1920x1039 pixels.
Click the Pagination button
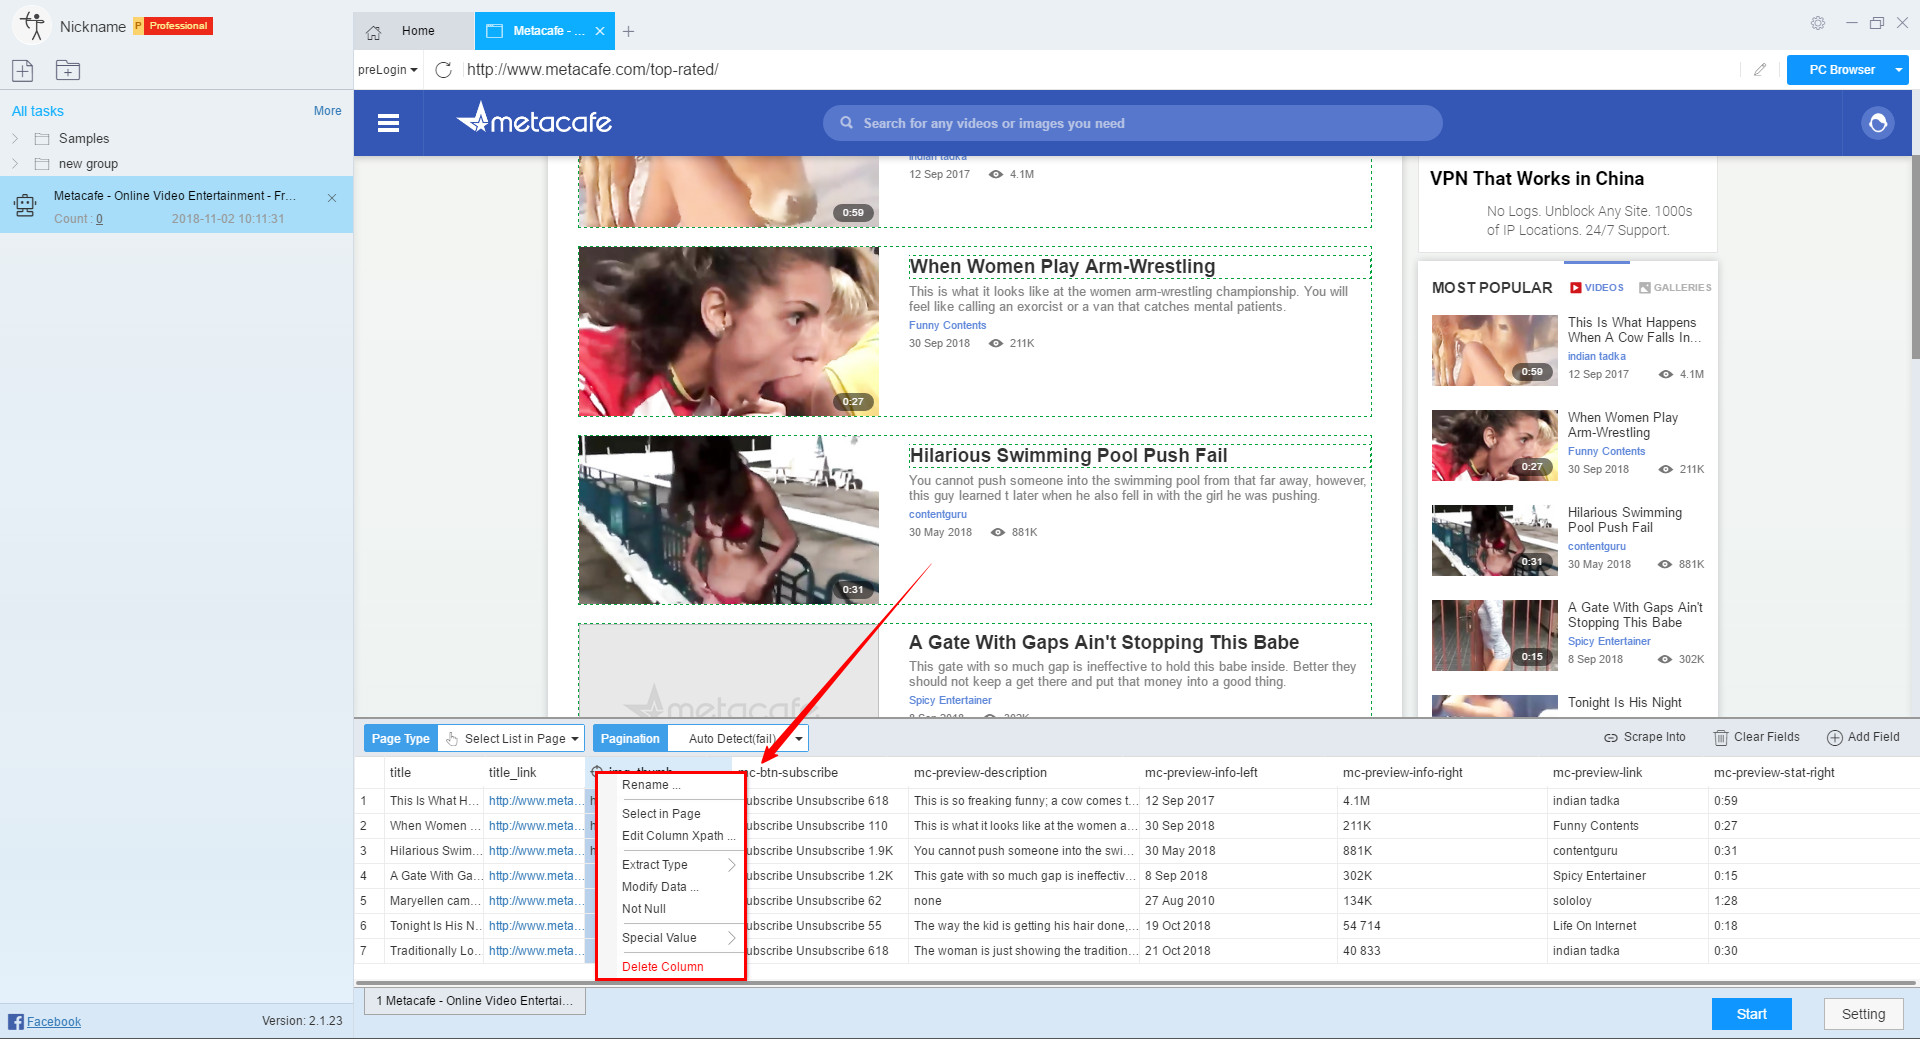coord(630,739)
